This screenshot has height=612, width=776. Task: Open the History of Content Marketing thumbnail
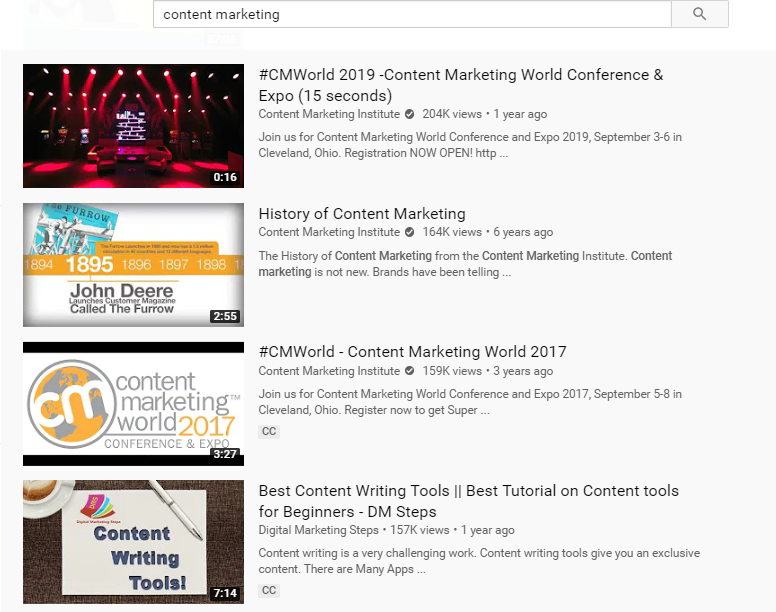pyautogui.click(x=133, y=265)
